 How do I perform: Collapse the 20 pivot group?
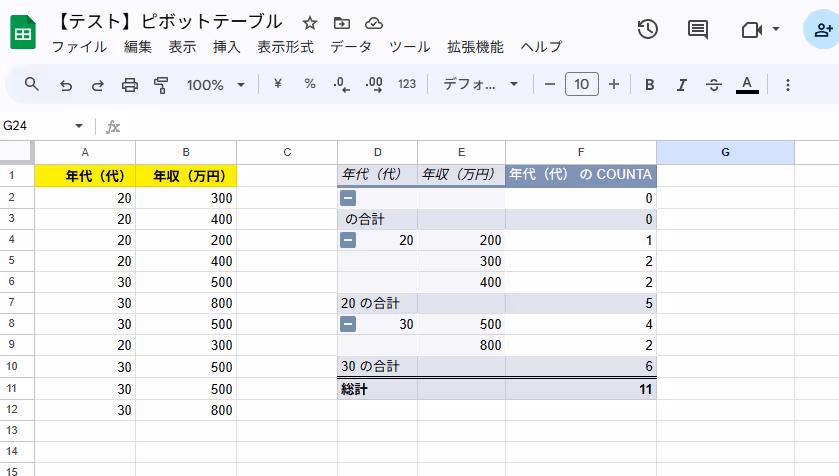[348, 240]
